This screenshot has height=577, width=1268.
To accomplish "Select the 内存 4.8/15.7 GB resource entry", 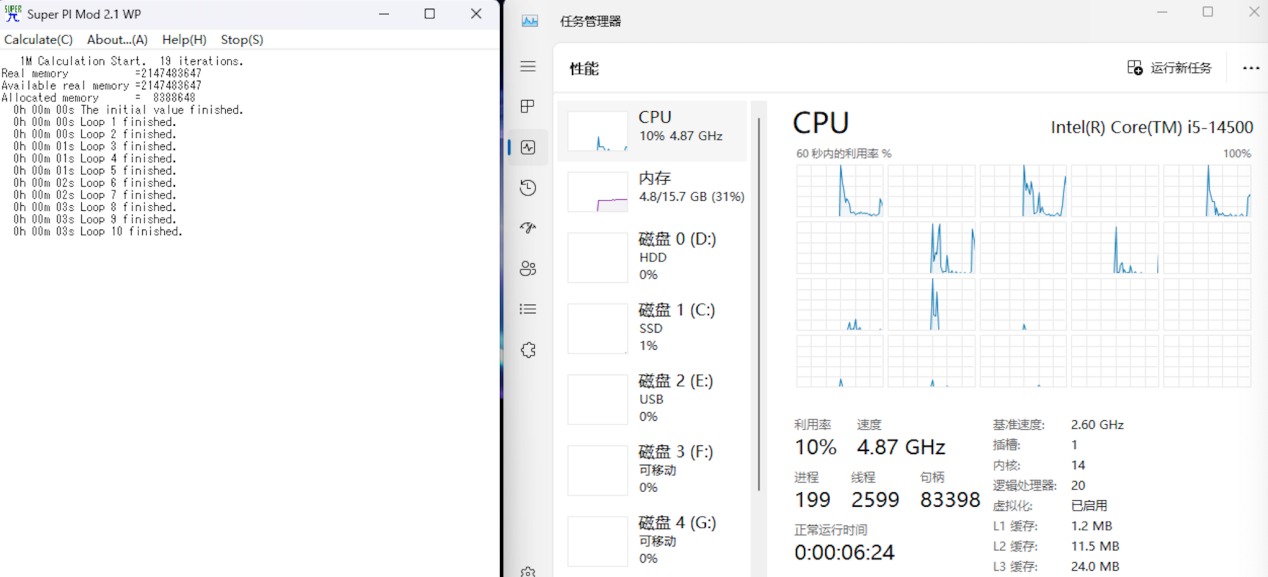I will [x=652, y=191].
